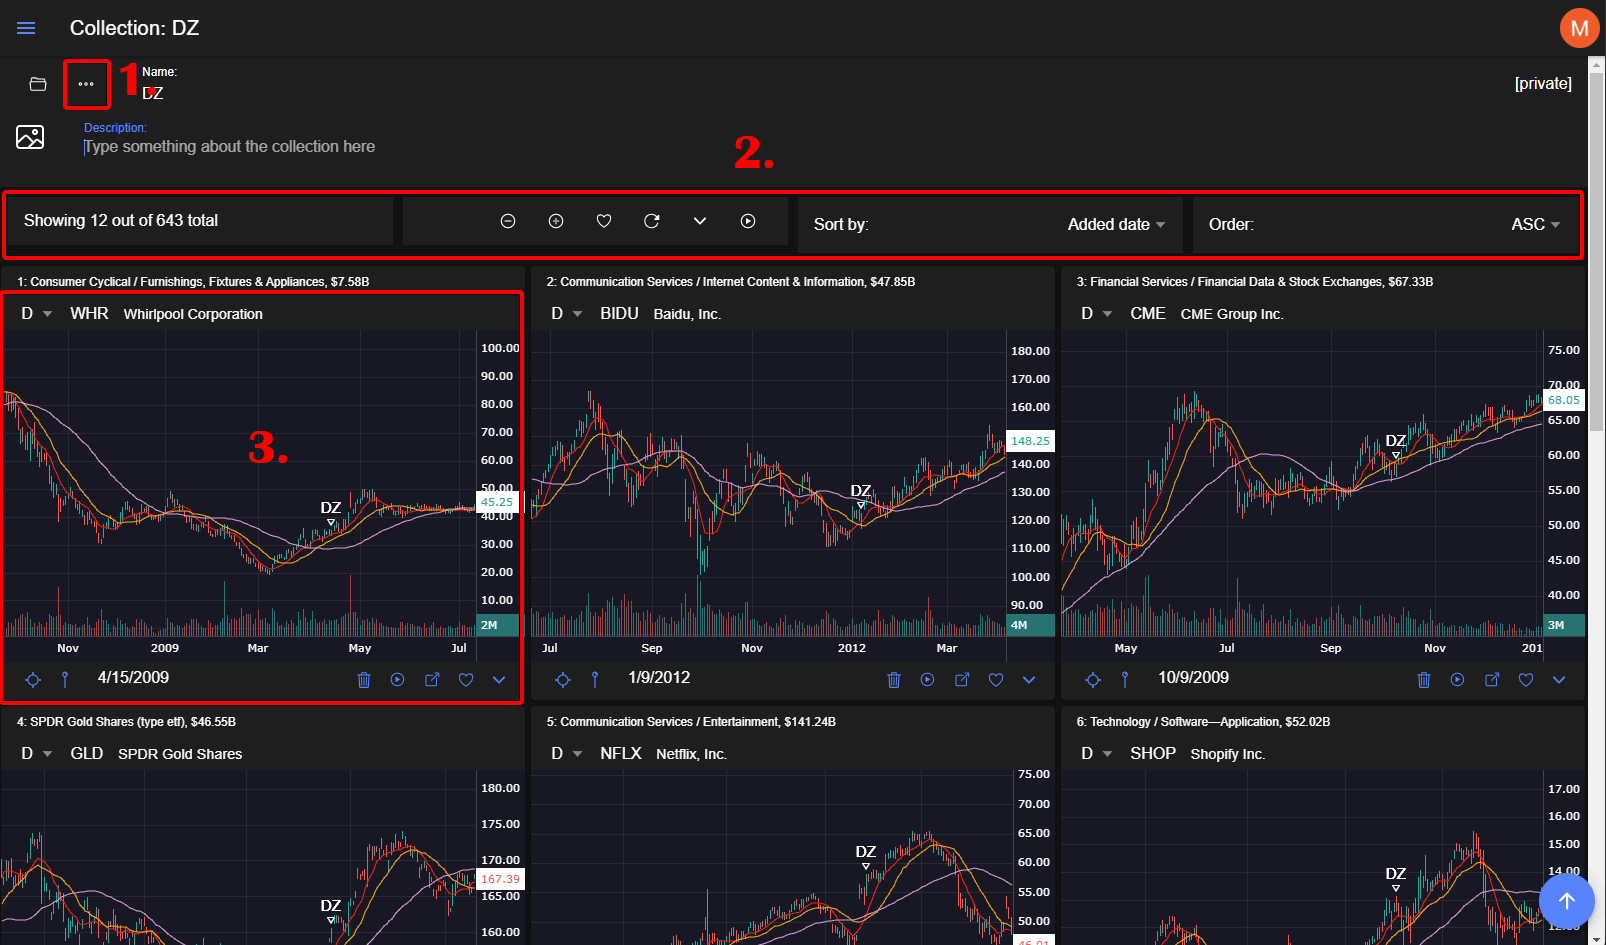
Task: Click the DZ marker on the WHR chart
Action: 331,512
